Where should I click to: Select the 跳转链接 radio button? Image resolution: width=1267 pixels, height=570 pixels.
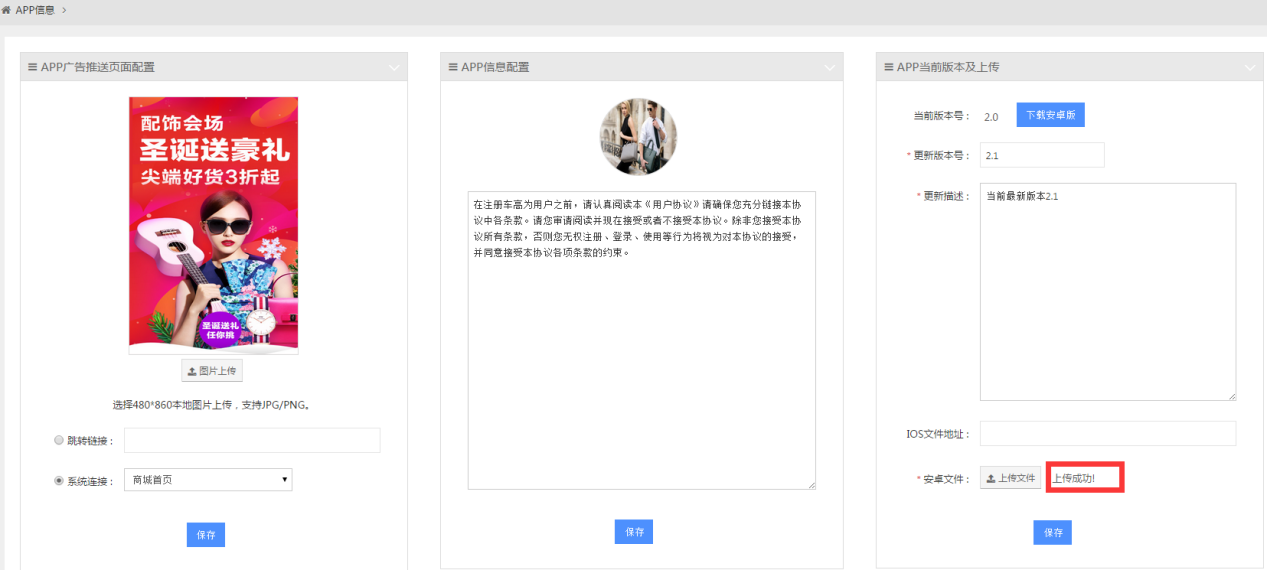click(58, 441)
